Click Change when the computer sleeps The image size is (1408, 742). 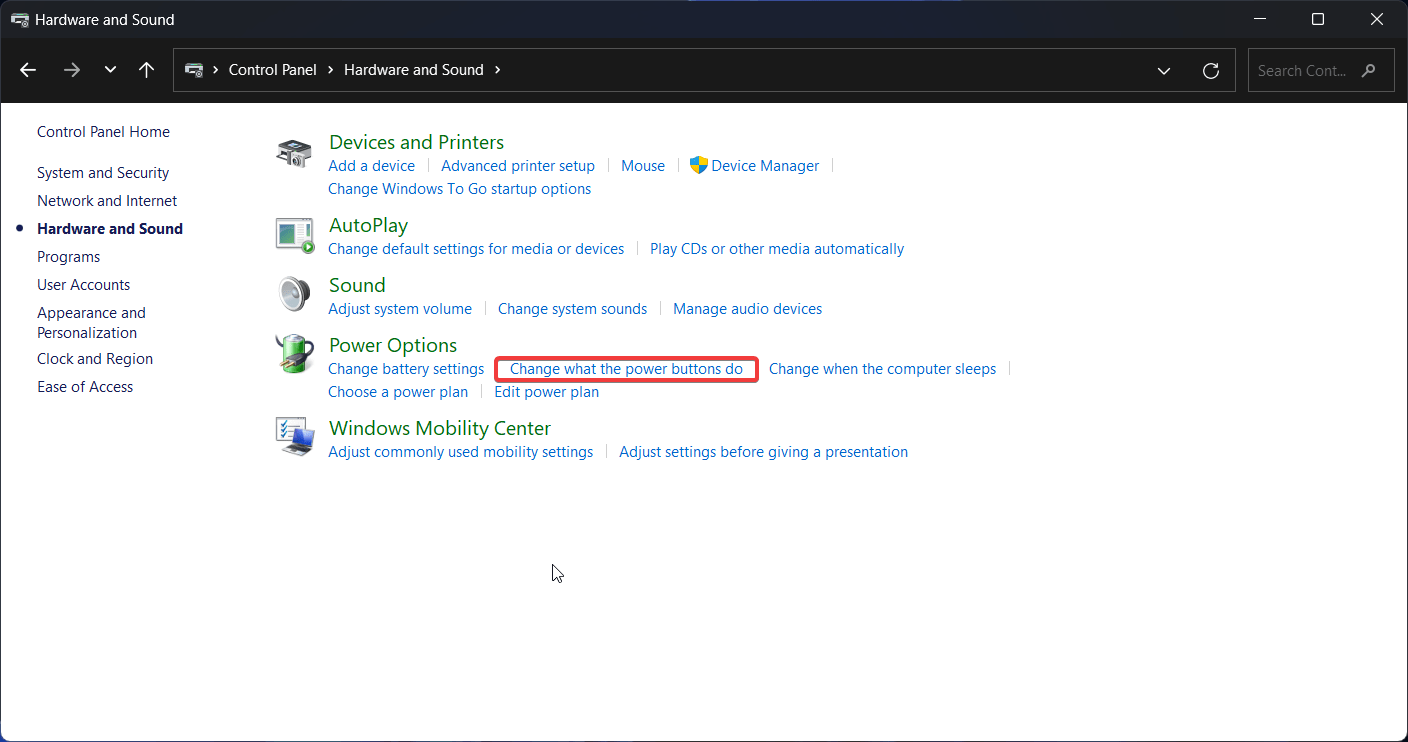[x=882, y=369]
